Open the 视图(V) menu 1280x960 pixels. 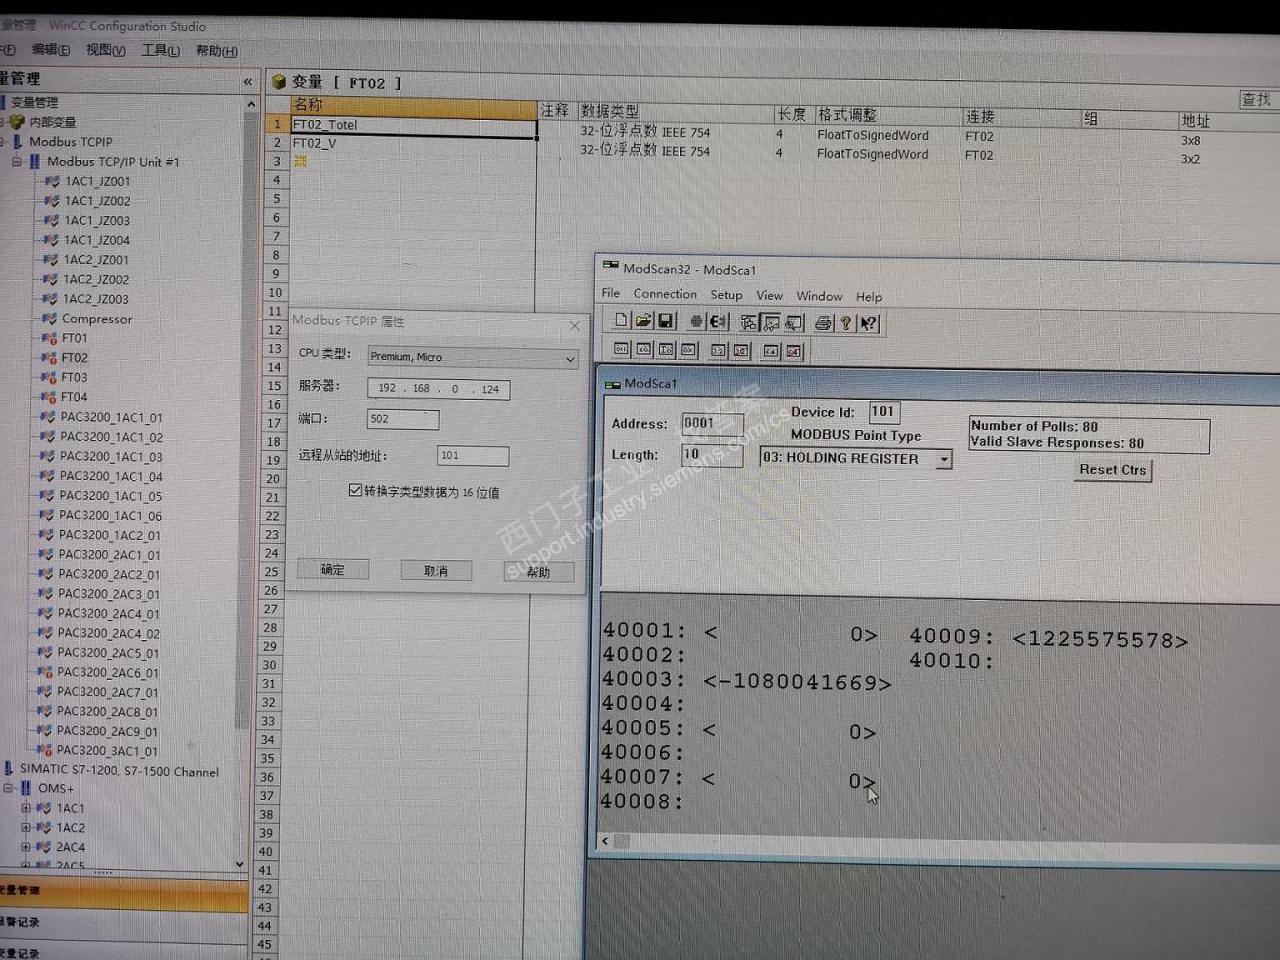point(106,50)
